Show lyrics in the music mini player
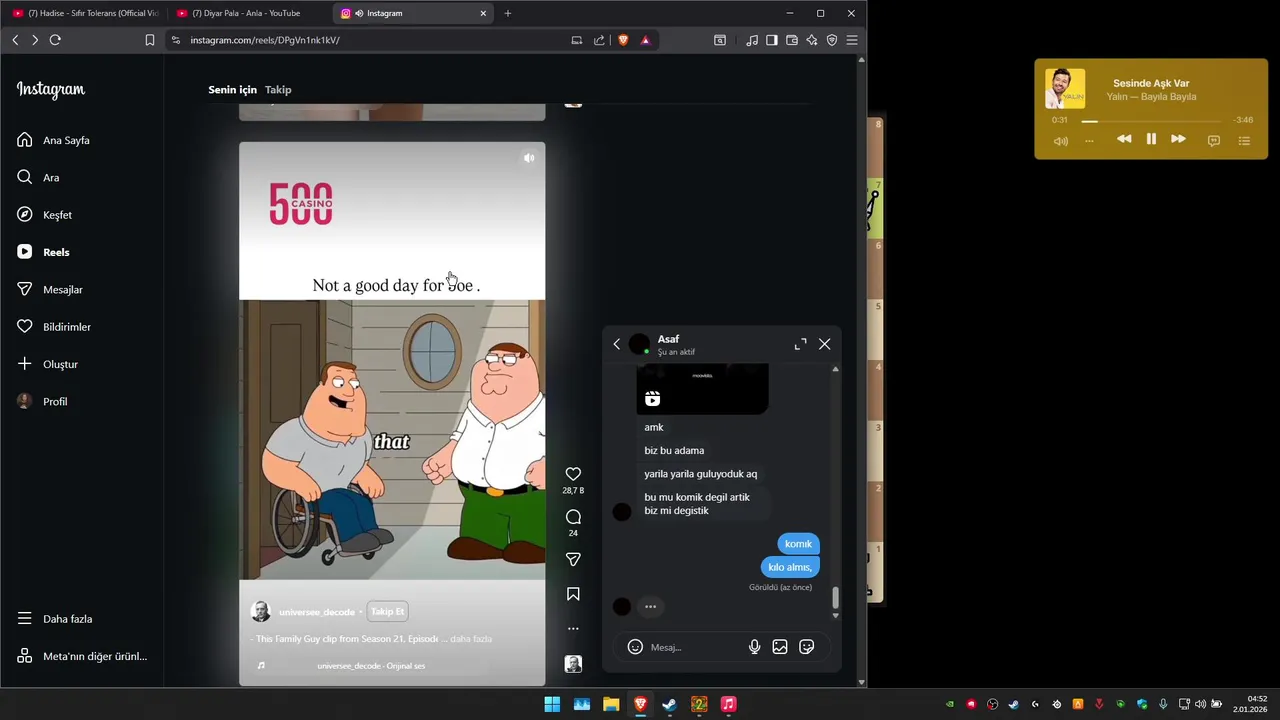Image resolution: width=1280 pixels, height=720 pixels. pyautogui.click(x=1214, y=141)
